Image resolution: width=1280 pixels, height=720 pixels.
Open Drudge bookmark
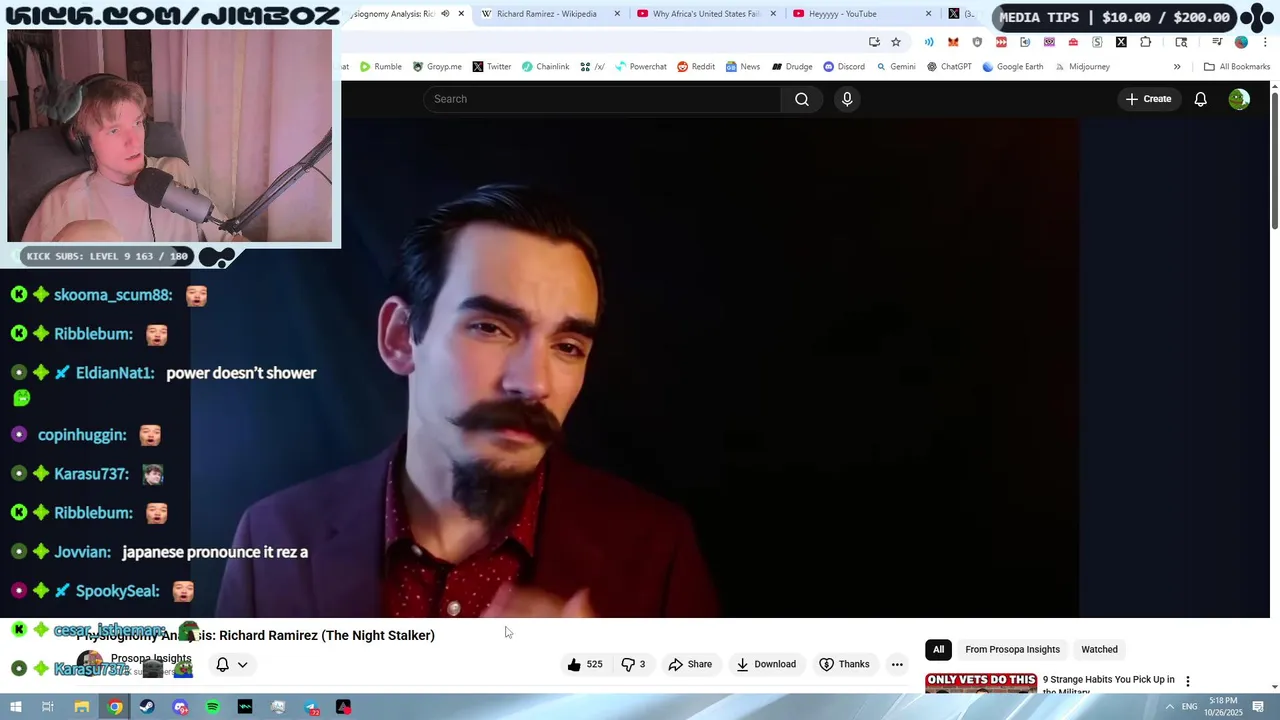(x=792, y=67)
